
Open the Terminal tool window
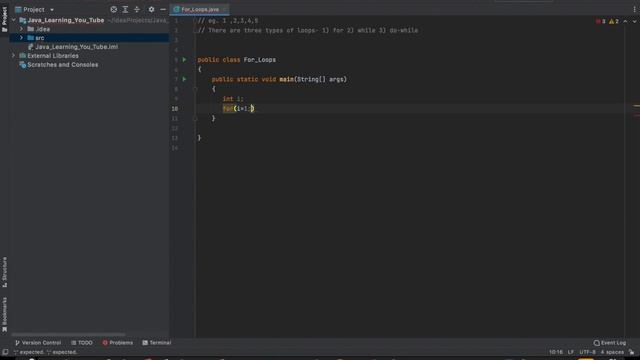[x=157, y=343]
